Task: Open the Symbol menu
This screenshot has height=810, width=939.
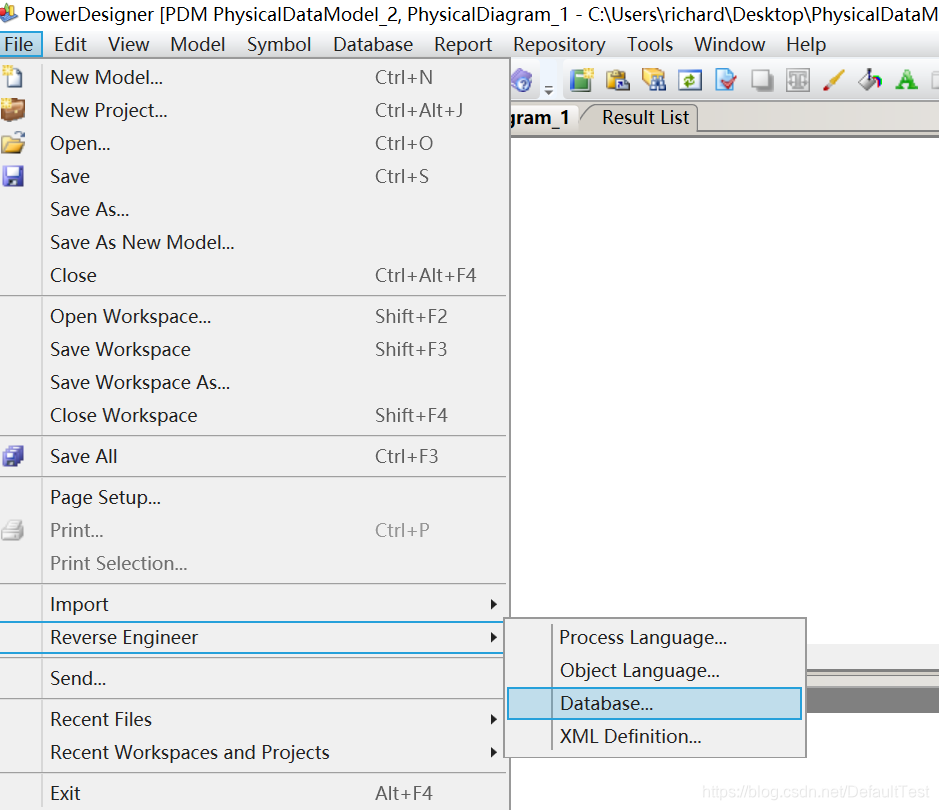Action: [x=279, y=44]
